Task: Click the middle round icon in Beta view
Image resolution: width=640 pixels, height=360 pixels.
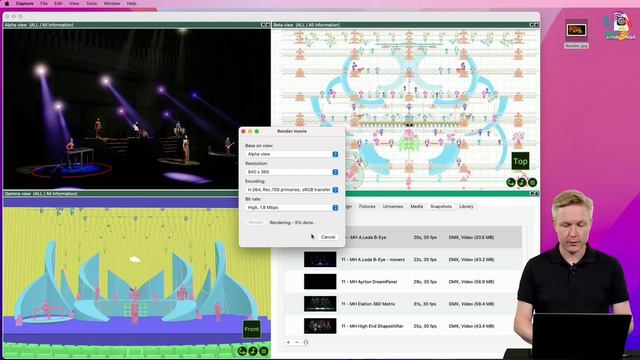Action: [x=522, y=182]
